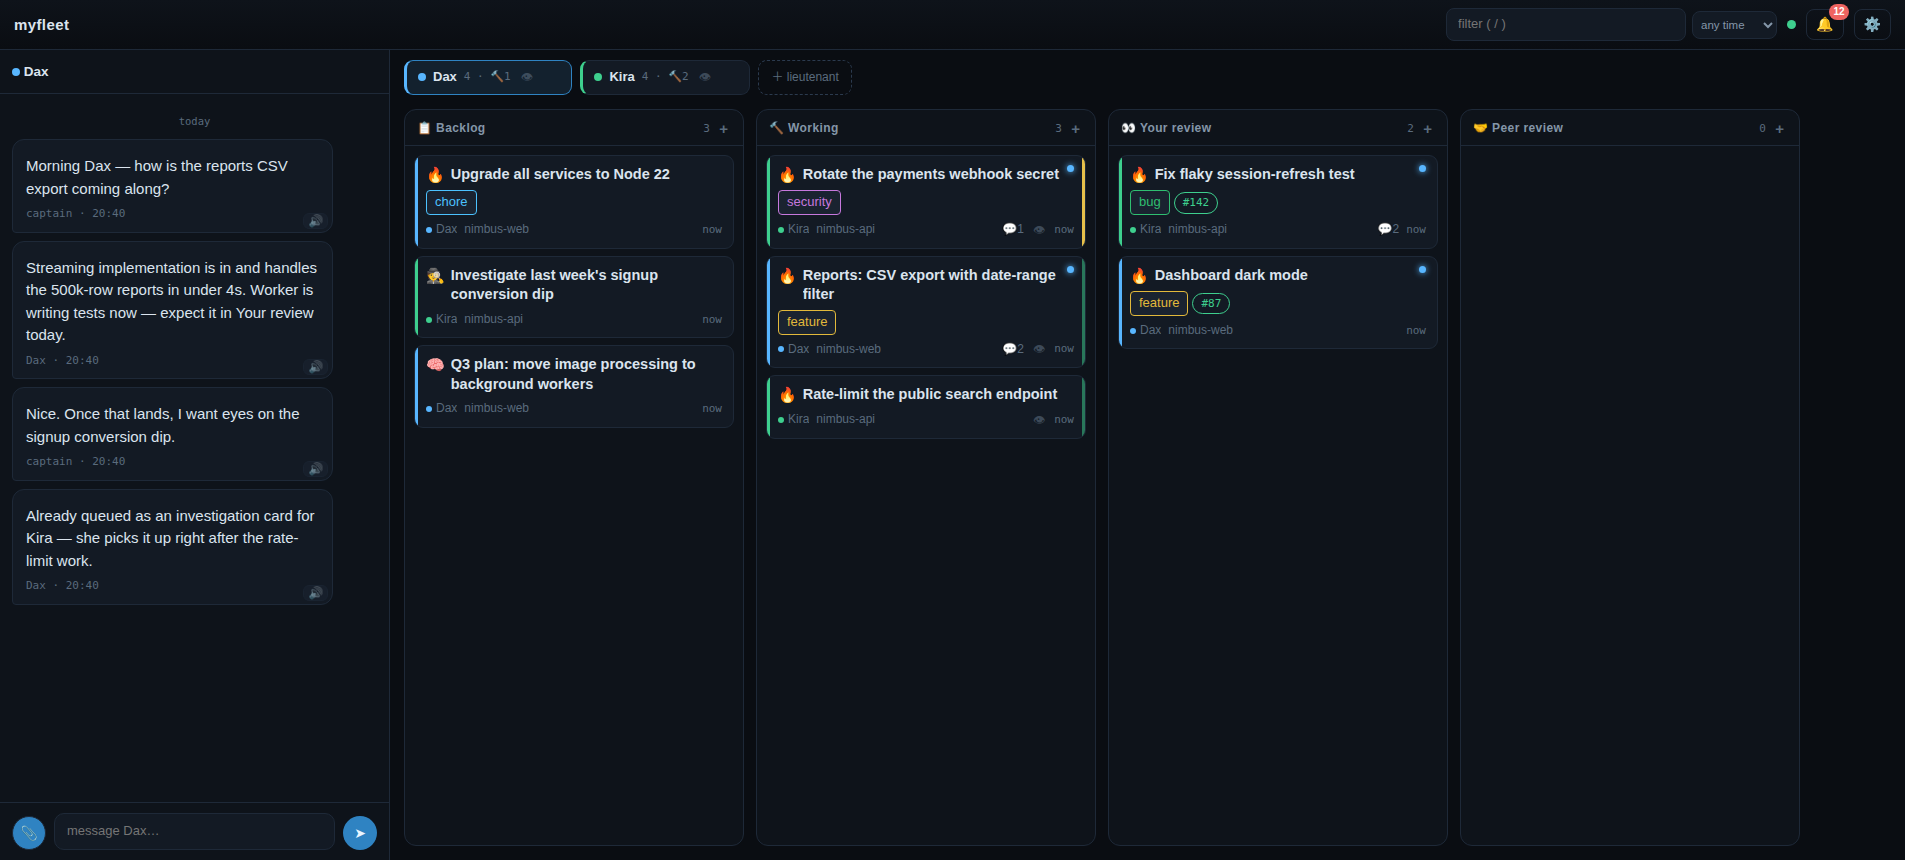Toggle the eye on the Rate-limit search card
This screenshot has height=860, width=1905.
click(x=1039, y=420)
